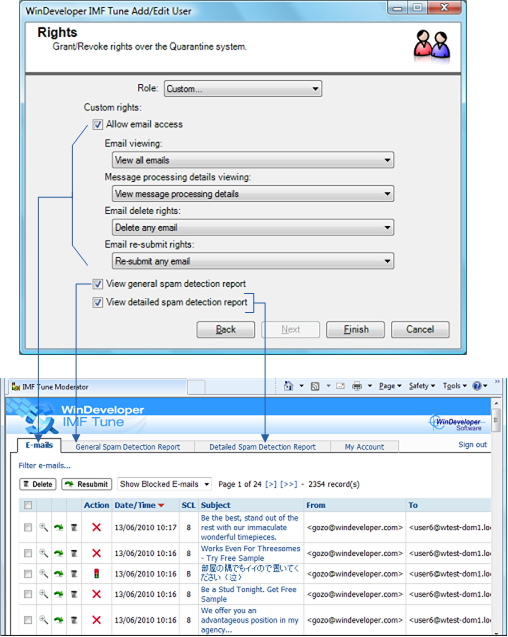Viewport: 508px width, 637px height.
Task: Click the Back button in the dialog
Action: [x=226, y=329]
